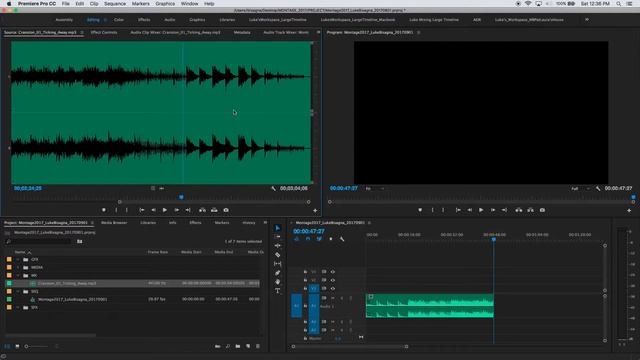Select the Selection tool arrow
640x360 pixels.
[278, 228]
